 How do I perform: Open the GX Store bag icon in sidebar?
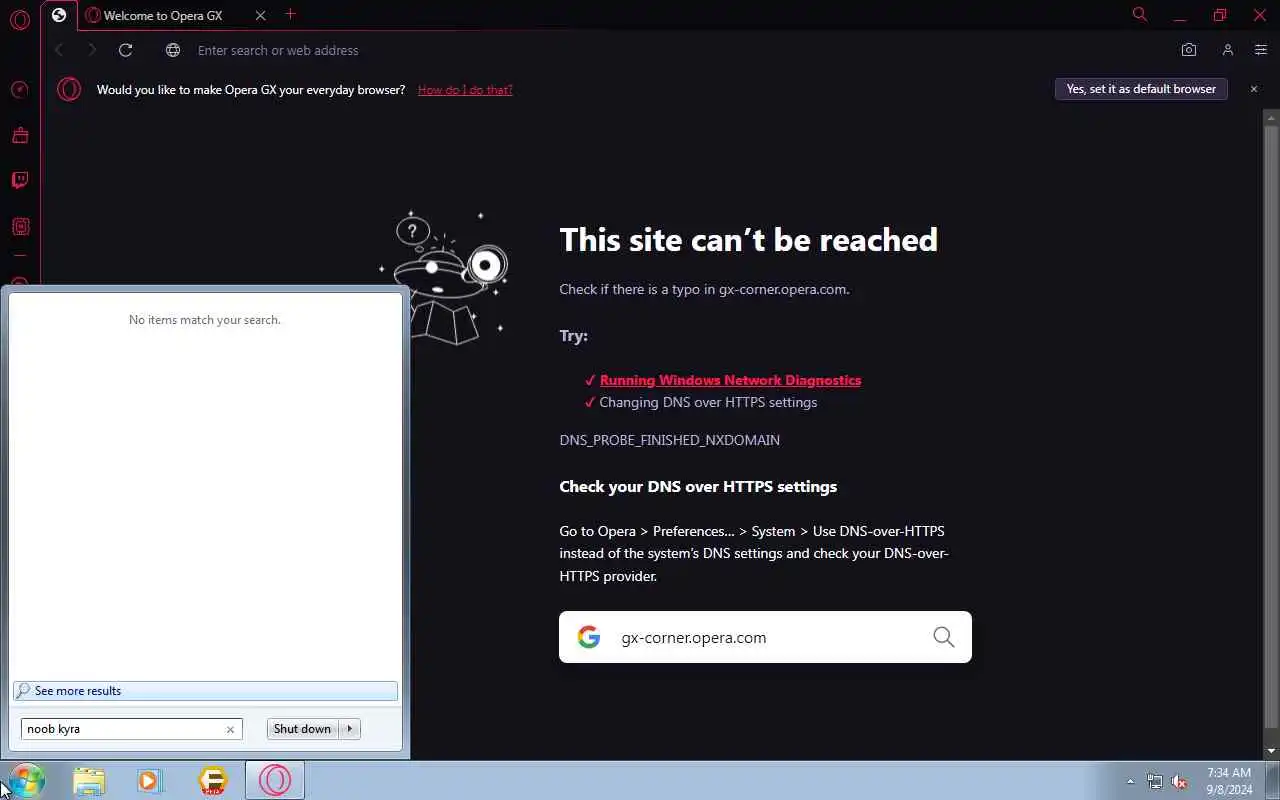(x=20, y=135)
